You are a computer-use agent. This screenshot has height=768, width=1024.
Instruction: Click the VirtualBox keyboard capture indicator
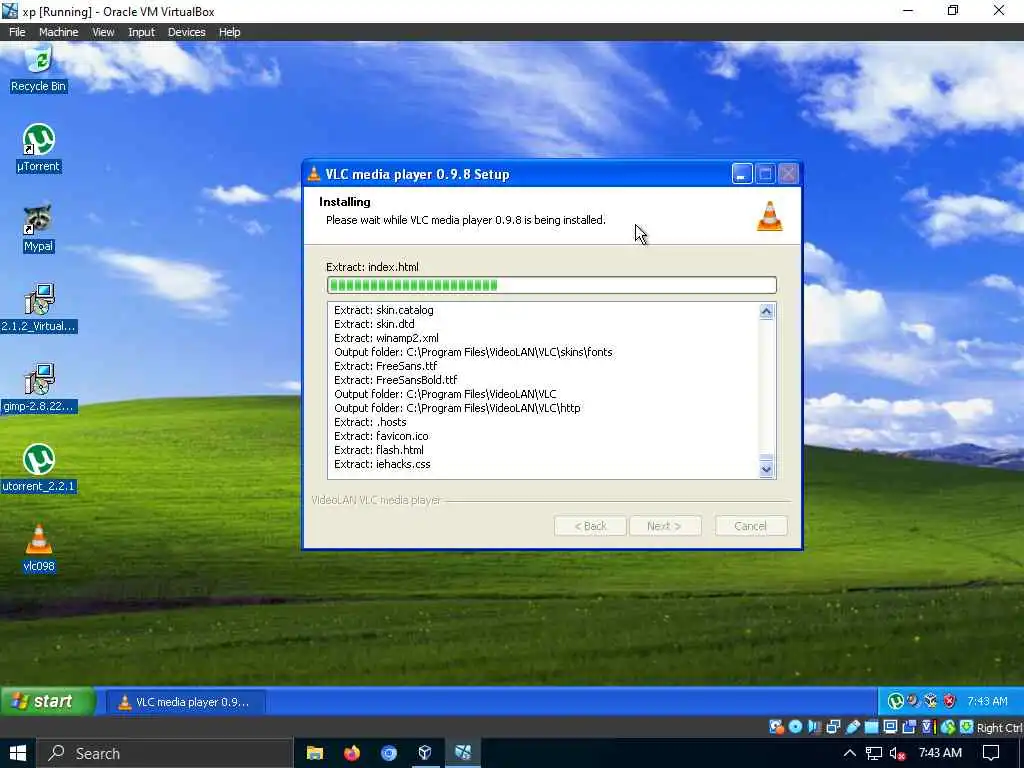tap(967, 727)
